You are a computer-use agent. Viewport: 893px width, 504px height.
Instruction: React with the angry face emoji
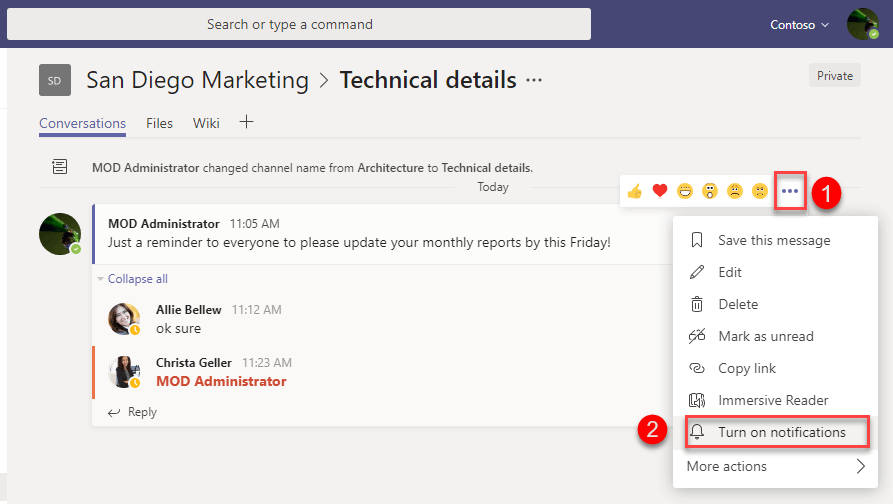click(x=760, y=191)
